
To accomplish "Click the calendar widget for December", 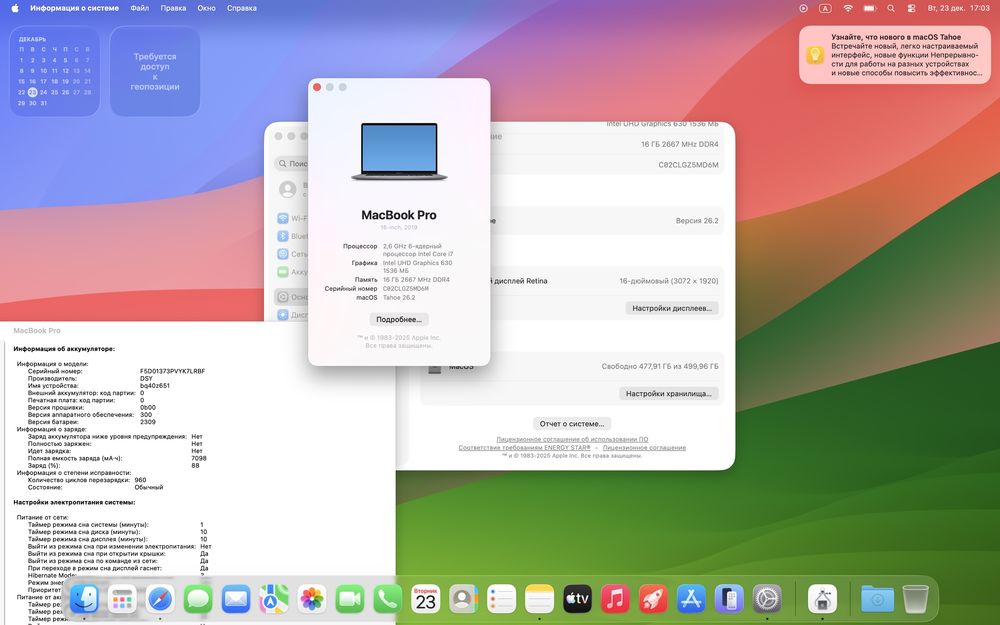I will 54,71.
